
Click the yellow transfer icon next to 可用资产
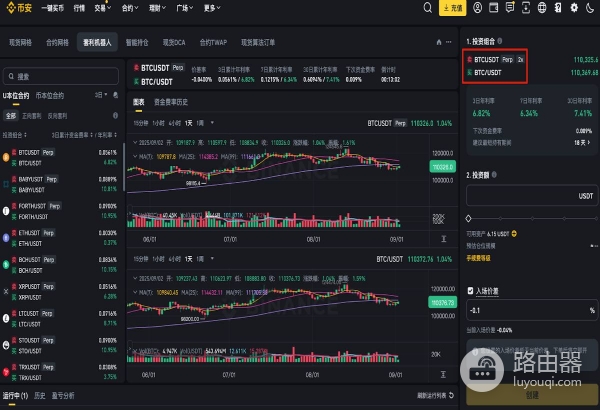[514, 234]
